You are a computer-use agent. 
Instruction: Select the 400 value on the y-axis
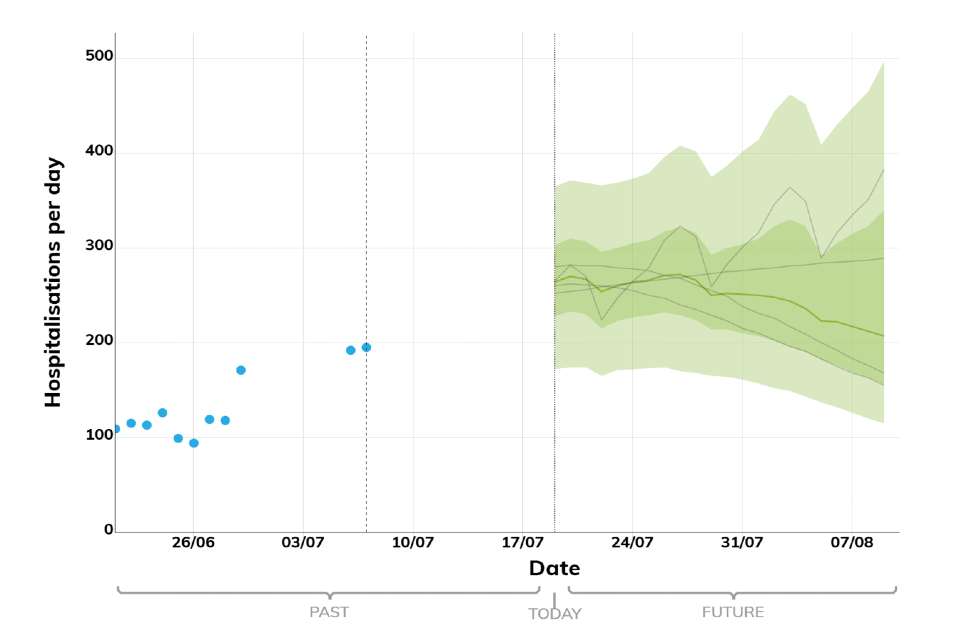pyautogui.click(x=98, y=151)
